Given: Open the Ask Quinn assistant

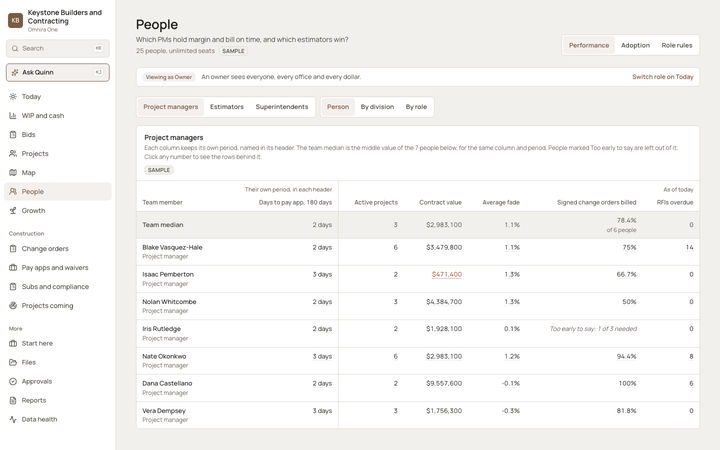Looking at the screenshot, I should click(x=58, y=72).
